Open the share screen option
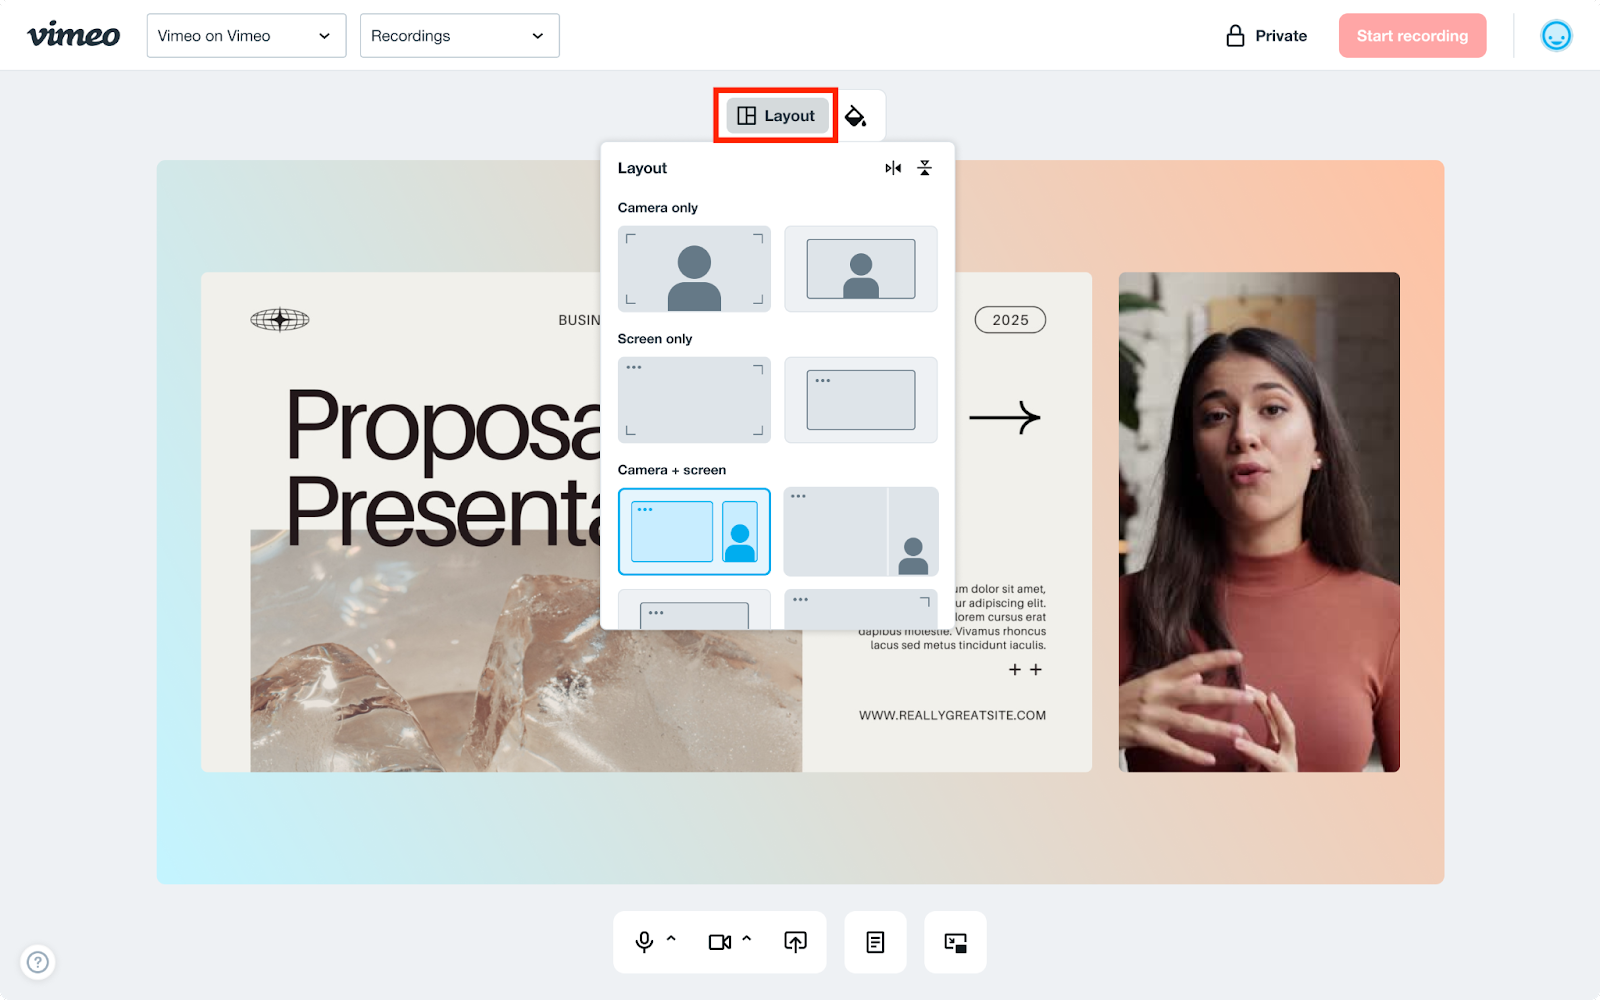 (x=795, y=942)
